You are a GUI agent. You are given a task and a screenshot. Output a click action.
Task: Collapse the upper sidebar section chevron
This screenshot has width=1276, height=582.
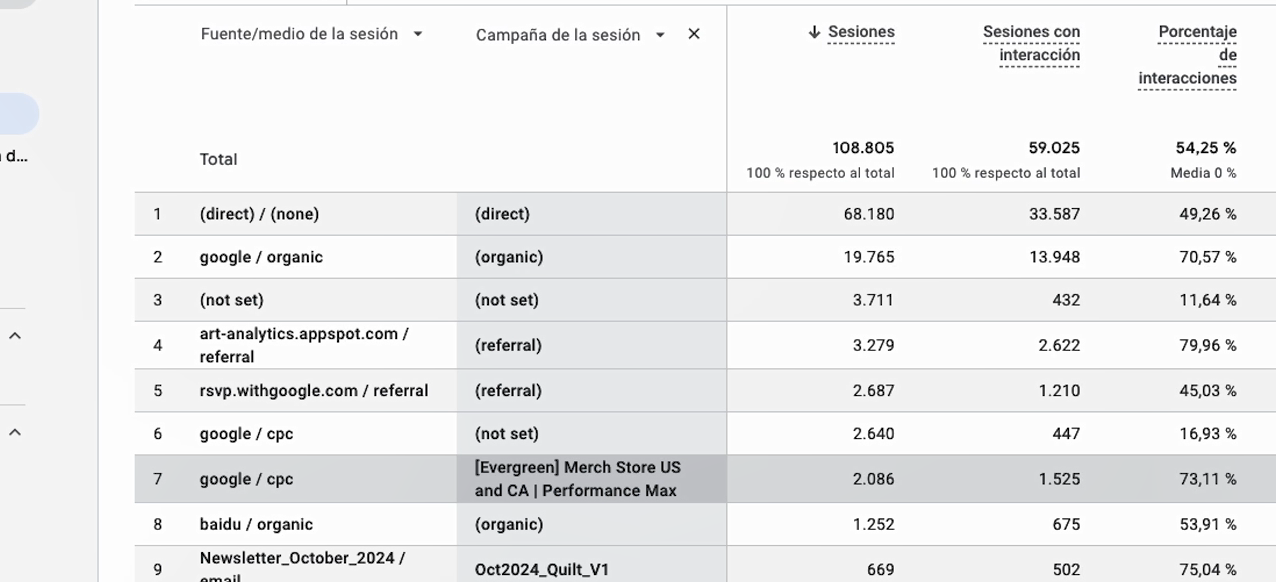(x=15, y=336)
